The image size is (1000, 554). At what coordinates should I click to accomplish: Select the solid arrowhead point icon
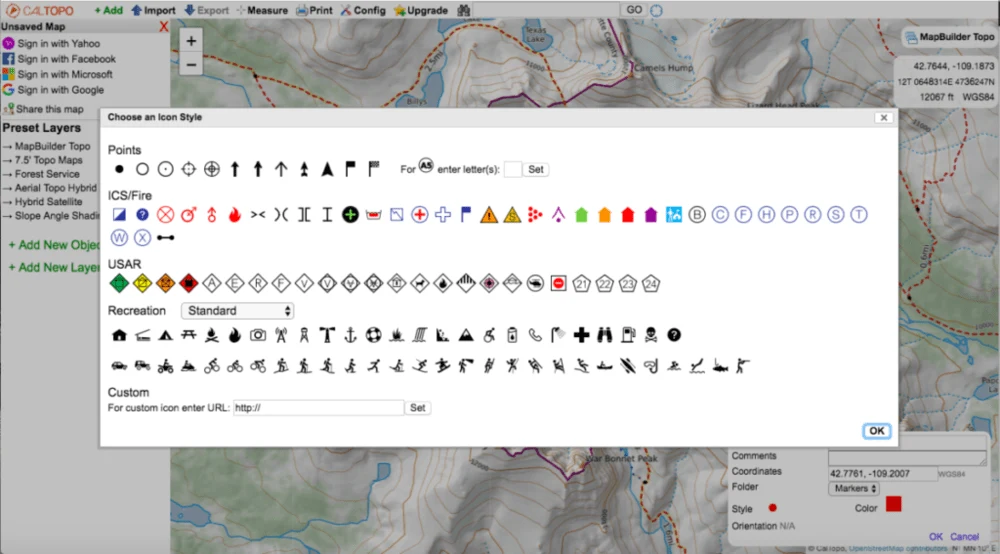(x=327, y=169)
